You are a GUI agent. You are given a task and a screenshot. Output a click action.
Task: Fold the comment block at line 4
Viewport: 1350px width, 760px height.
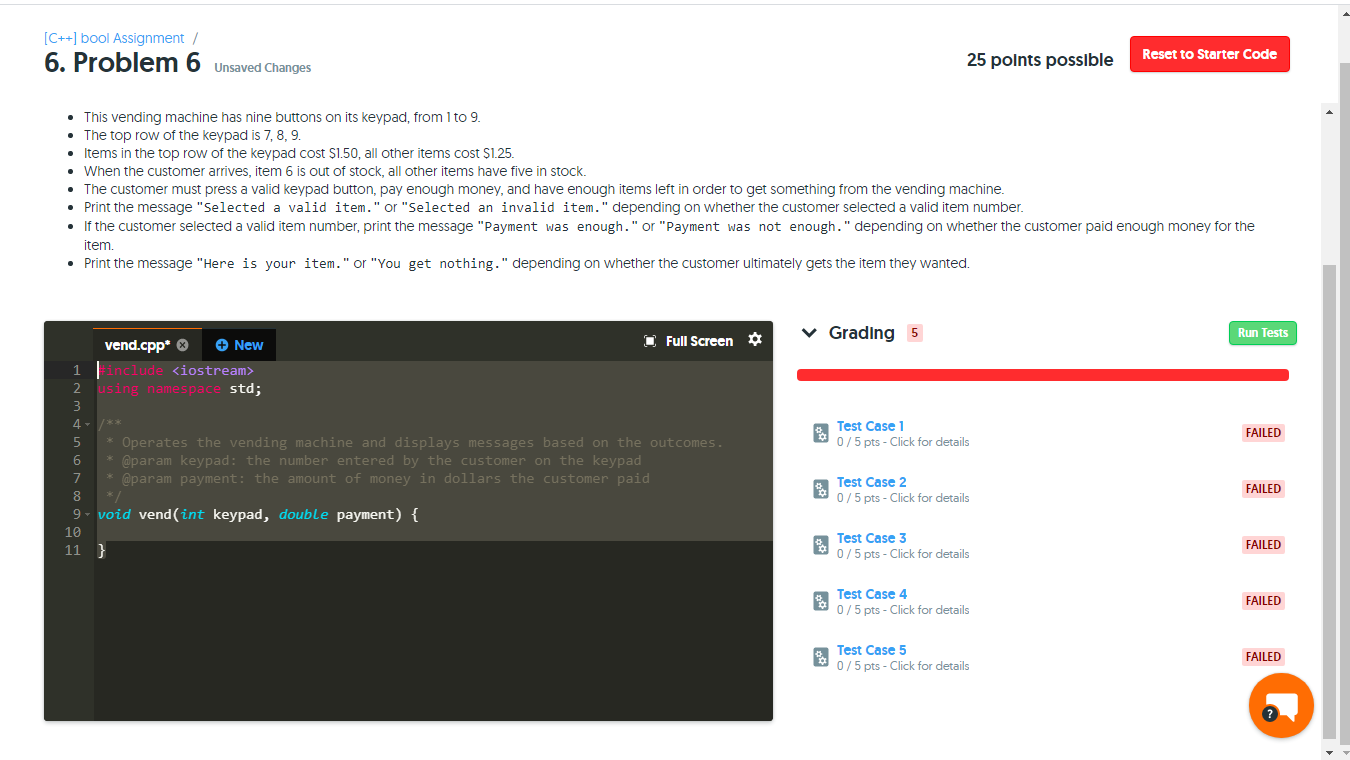(87, 423)
